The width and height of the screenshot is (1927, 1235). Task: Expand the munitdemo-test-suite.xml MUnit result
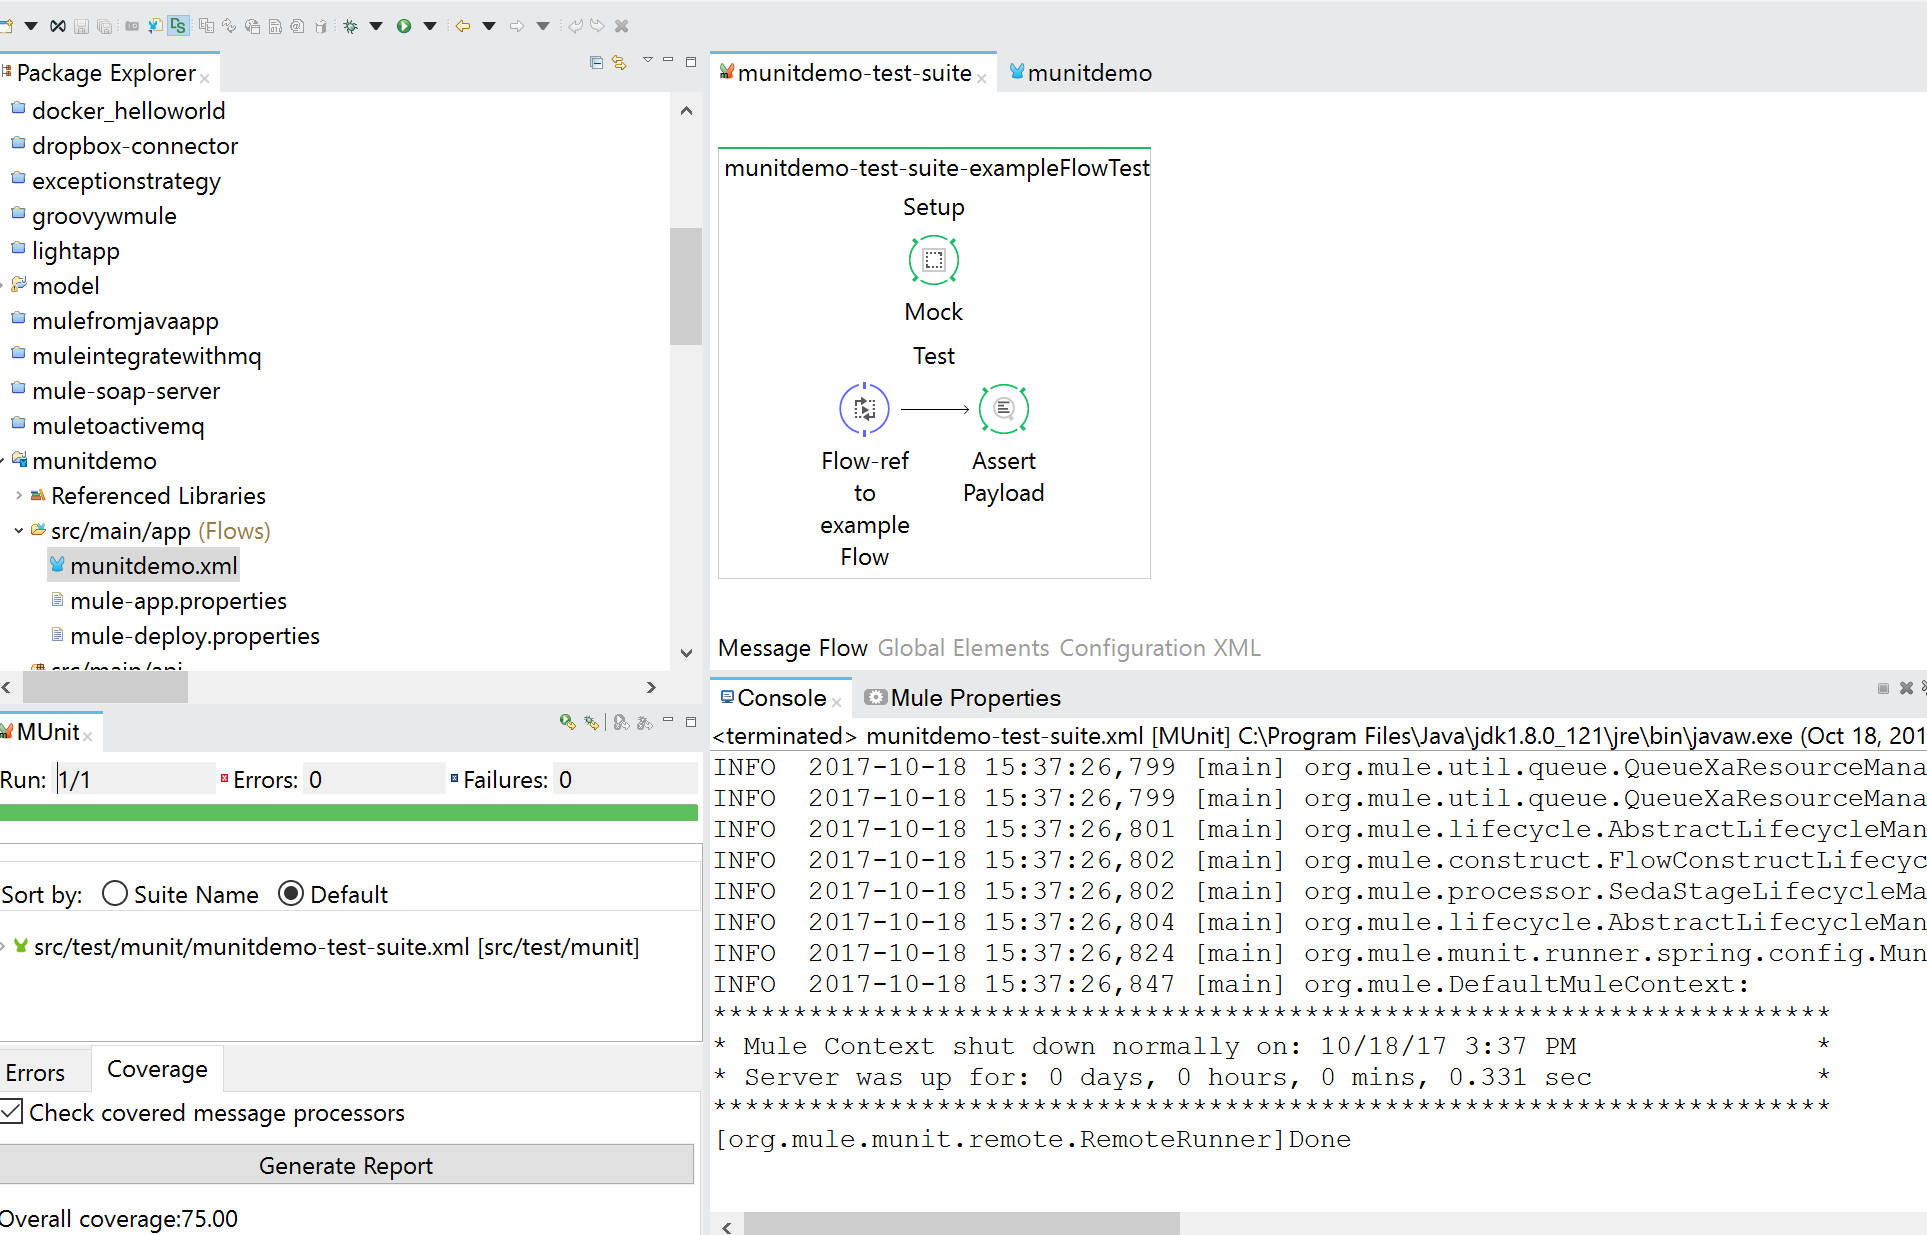[x=4, y=946]
